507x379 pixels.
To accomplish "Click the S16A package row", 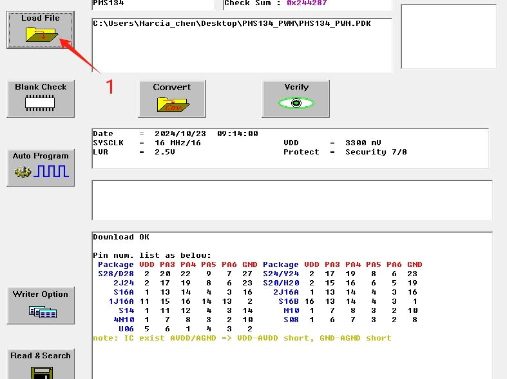I will coord(183,292).
